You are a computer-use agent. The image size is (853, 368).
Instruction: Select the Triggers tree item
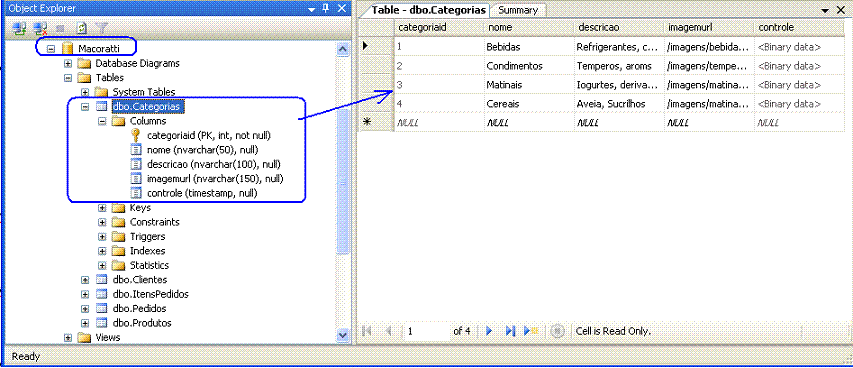(147, 236)
